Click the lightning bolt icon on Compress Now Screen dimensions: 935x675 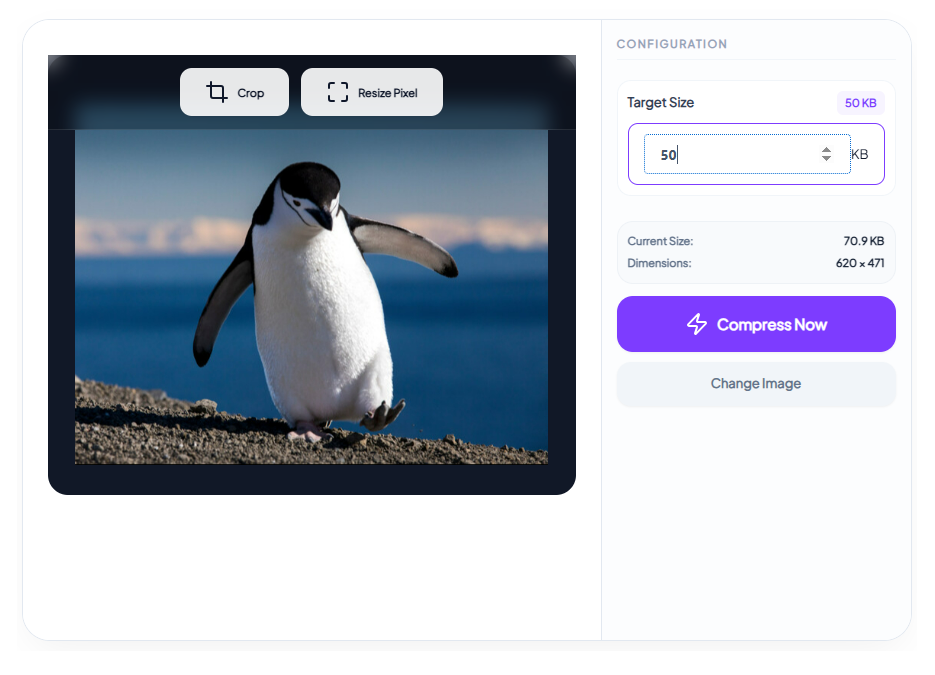point(697,324)
